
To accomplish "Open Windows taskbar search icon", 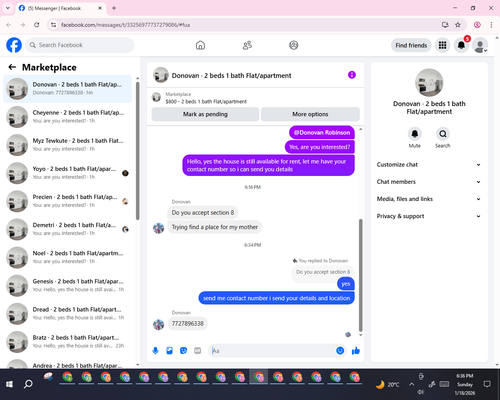I will 28,384.
